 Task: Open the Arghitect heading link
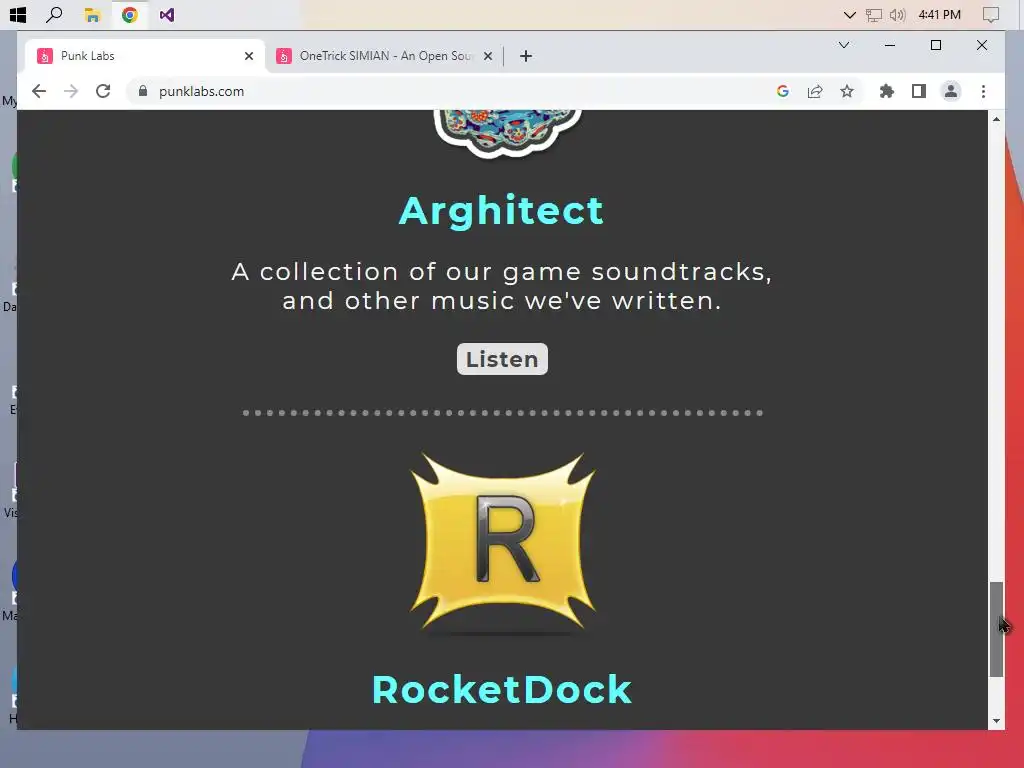pyautogui.click(x=502, y=211)
